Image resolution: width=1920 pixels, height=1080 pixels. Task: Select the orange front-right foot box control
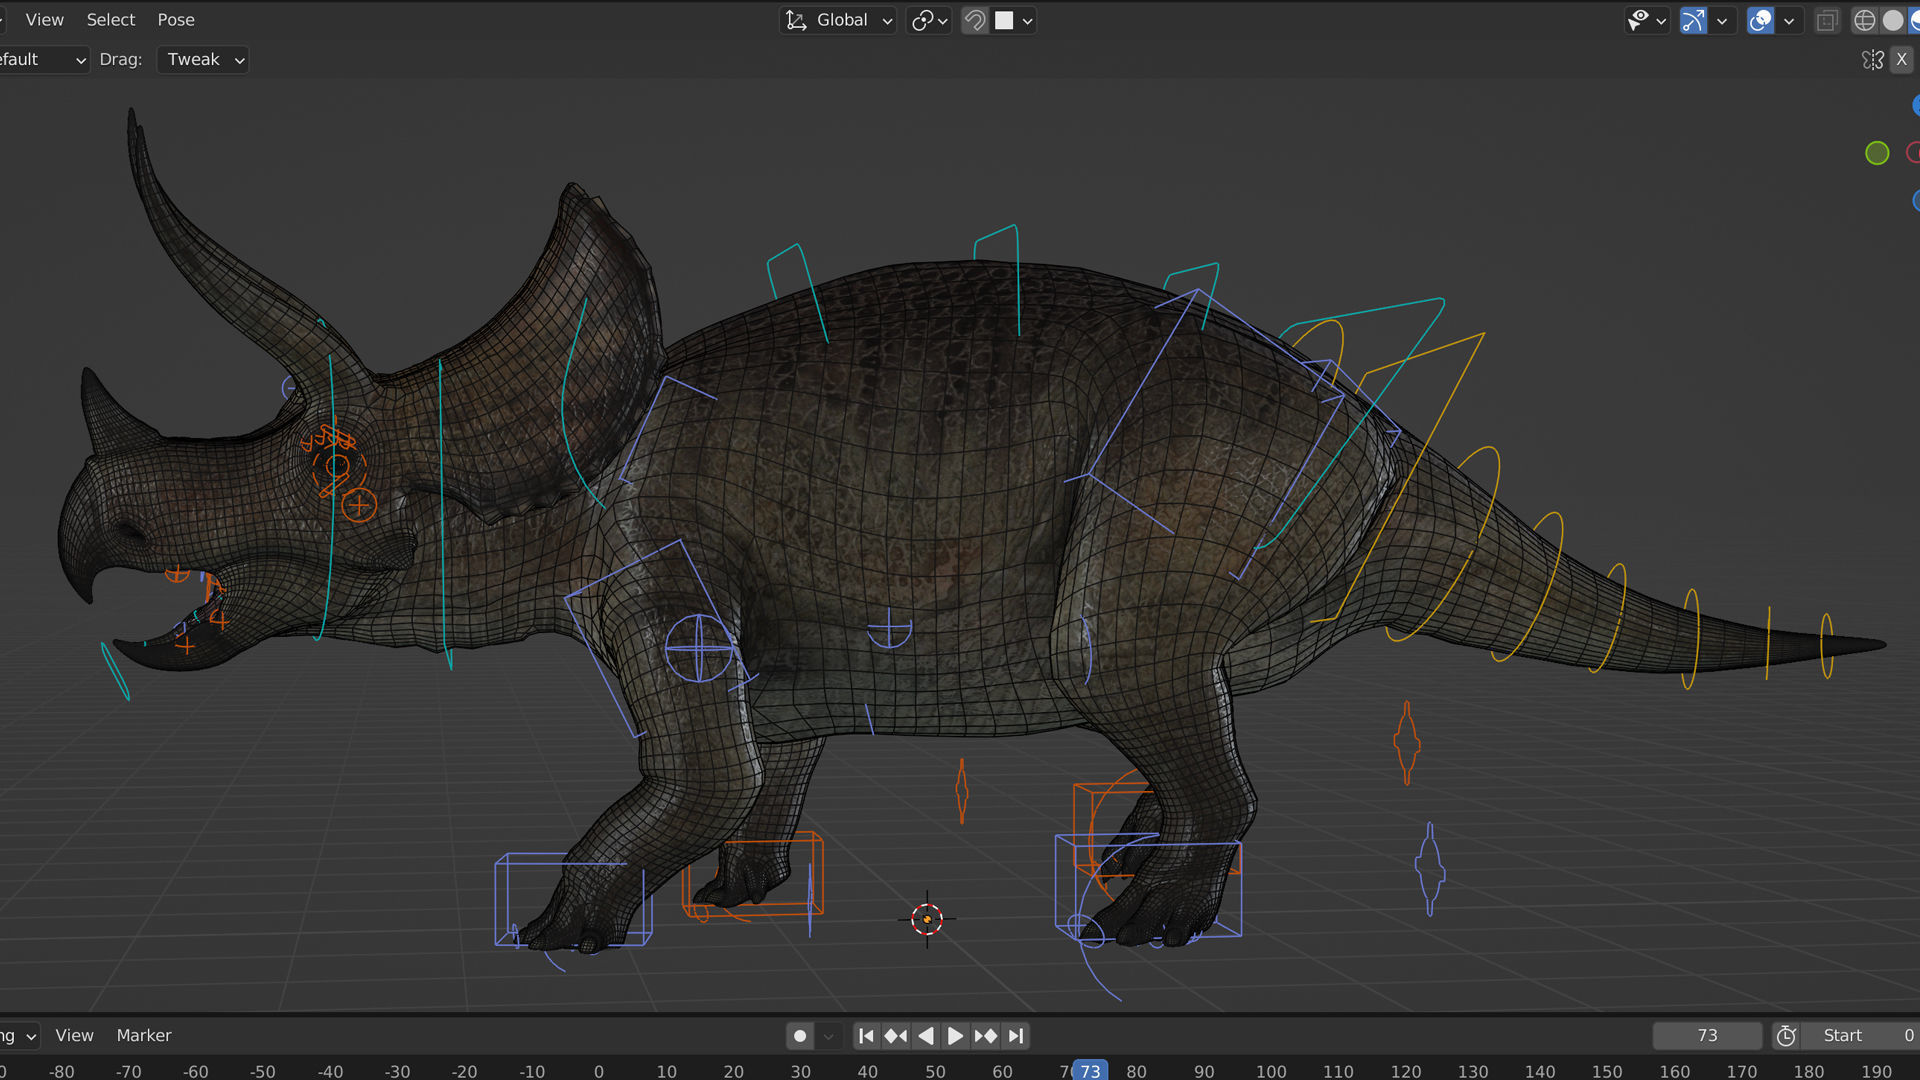pyautogui.click(x=753, y=876)
